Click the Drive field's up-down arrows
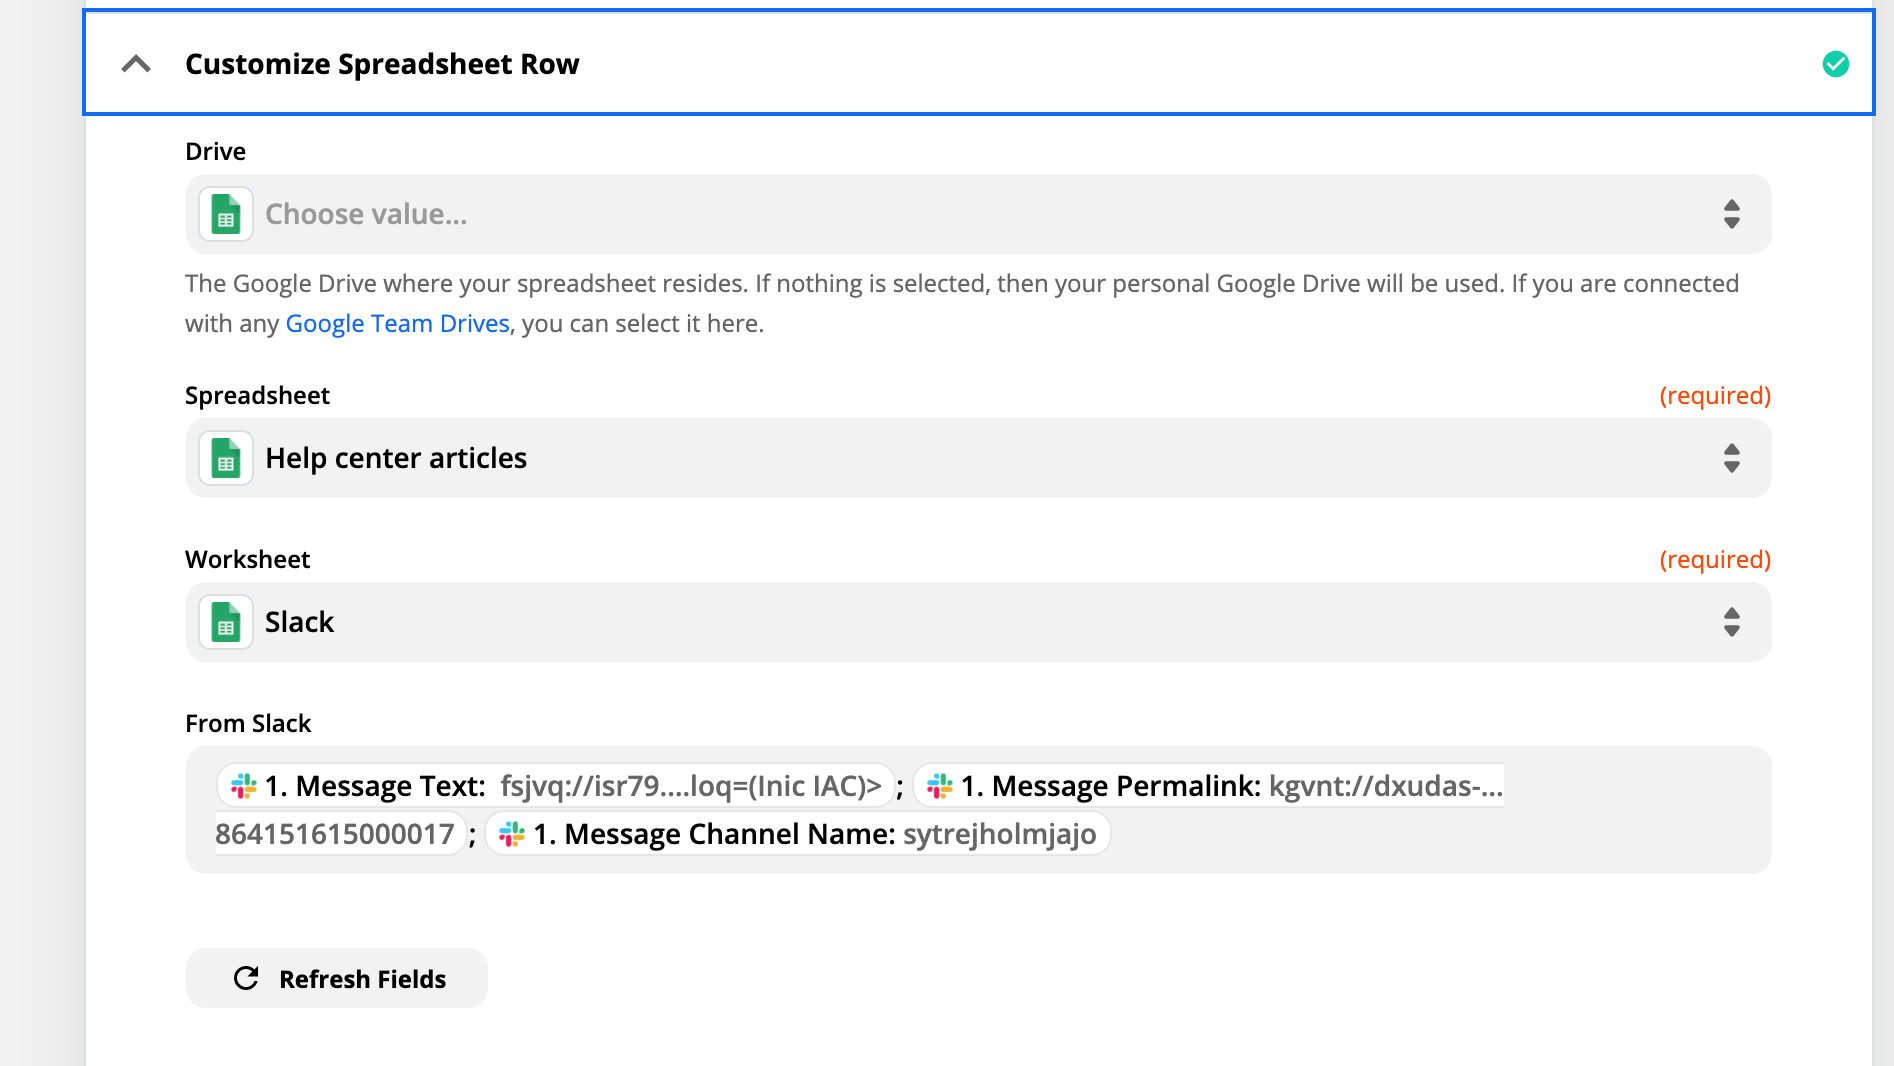Viewport: 1894px width, 1066px height. pyautogui.click(x=1731, y=214)
